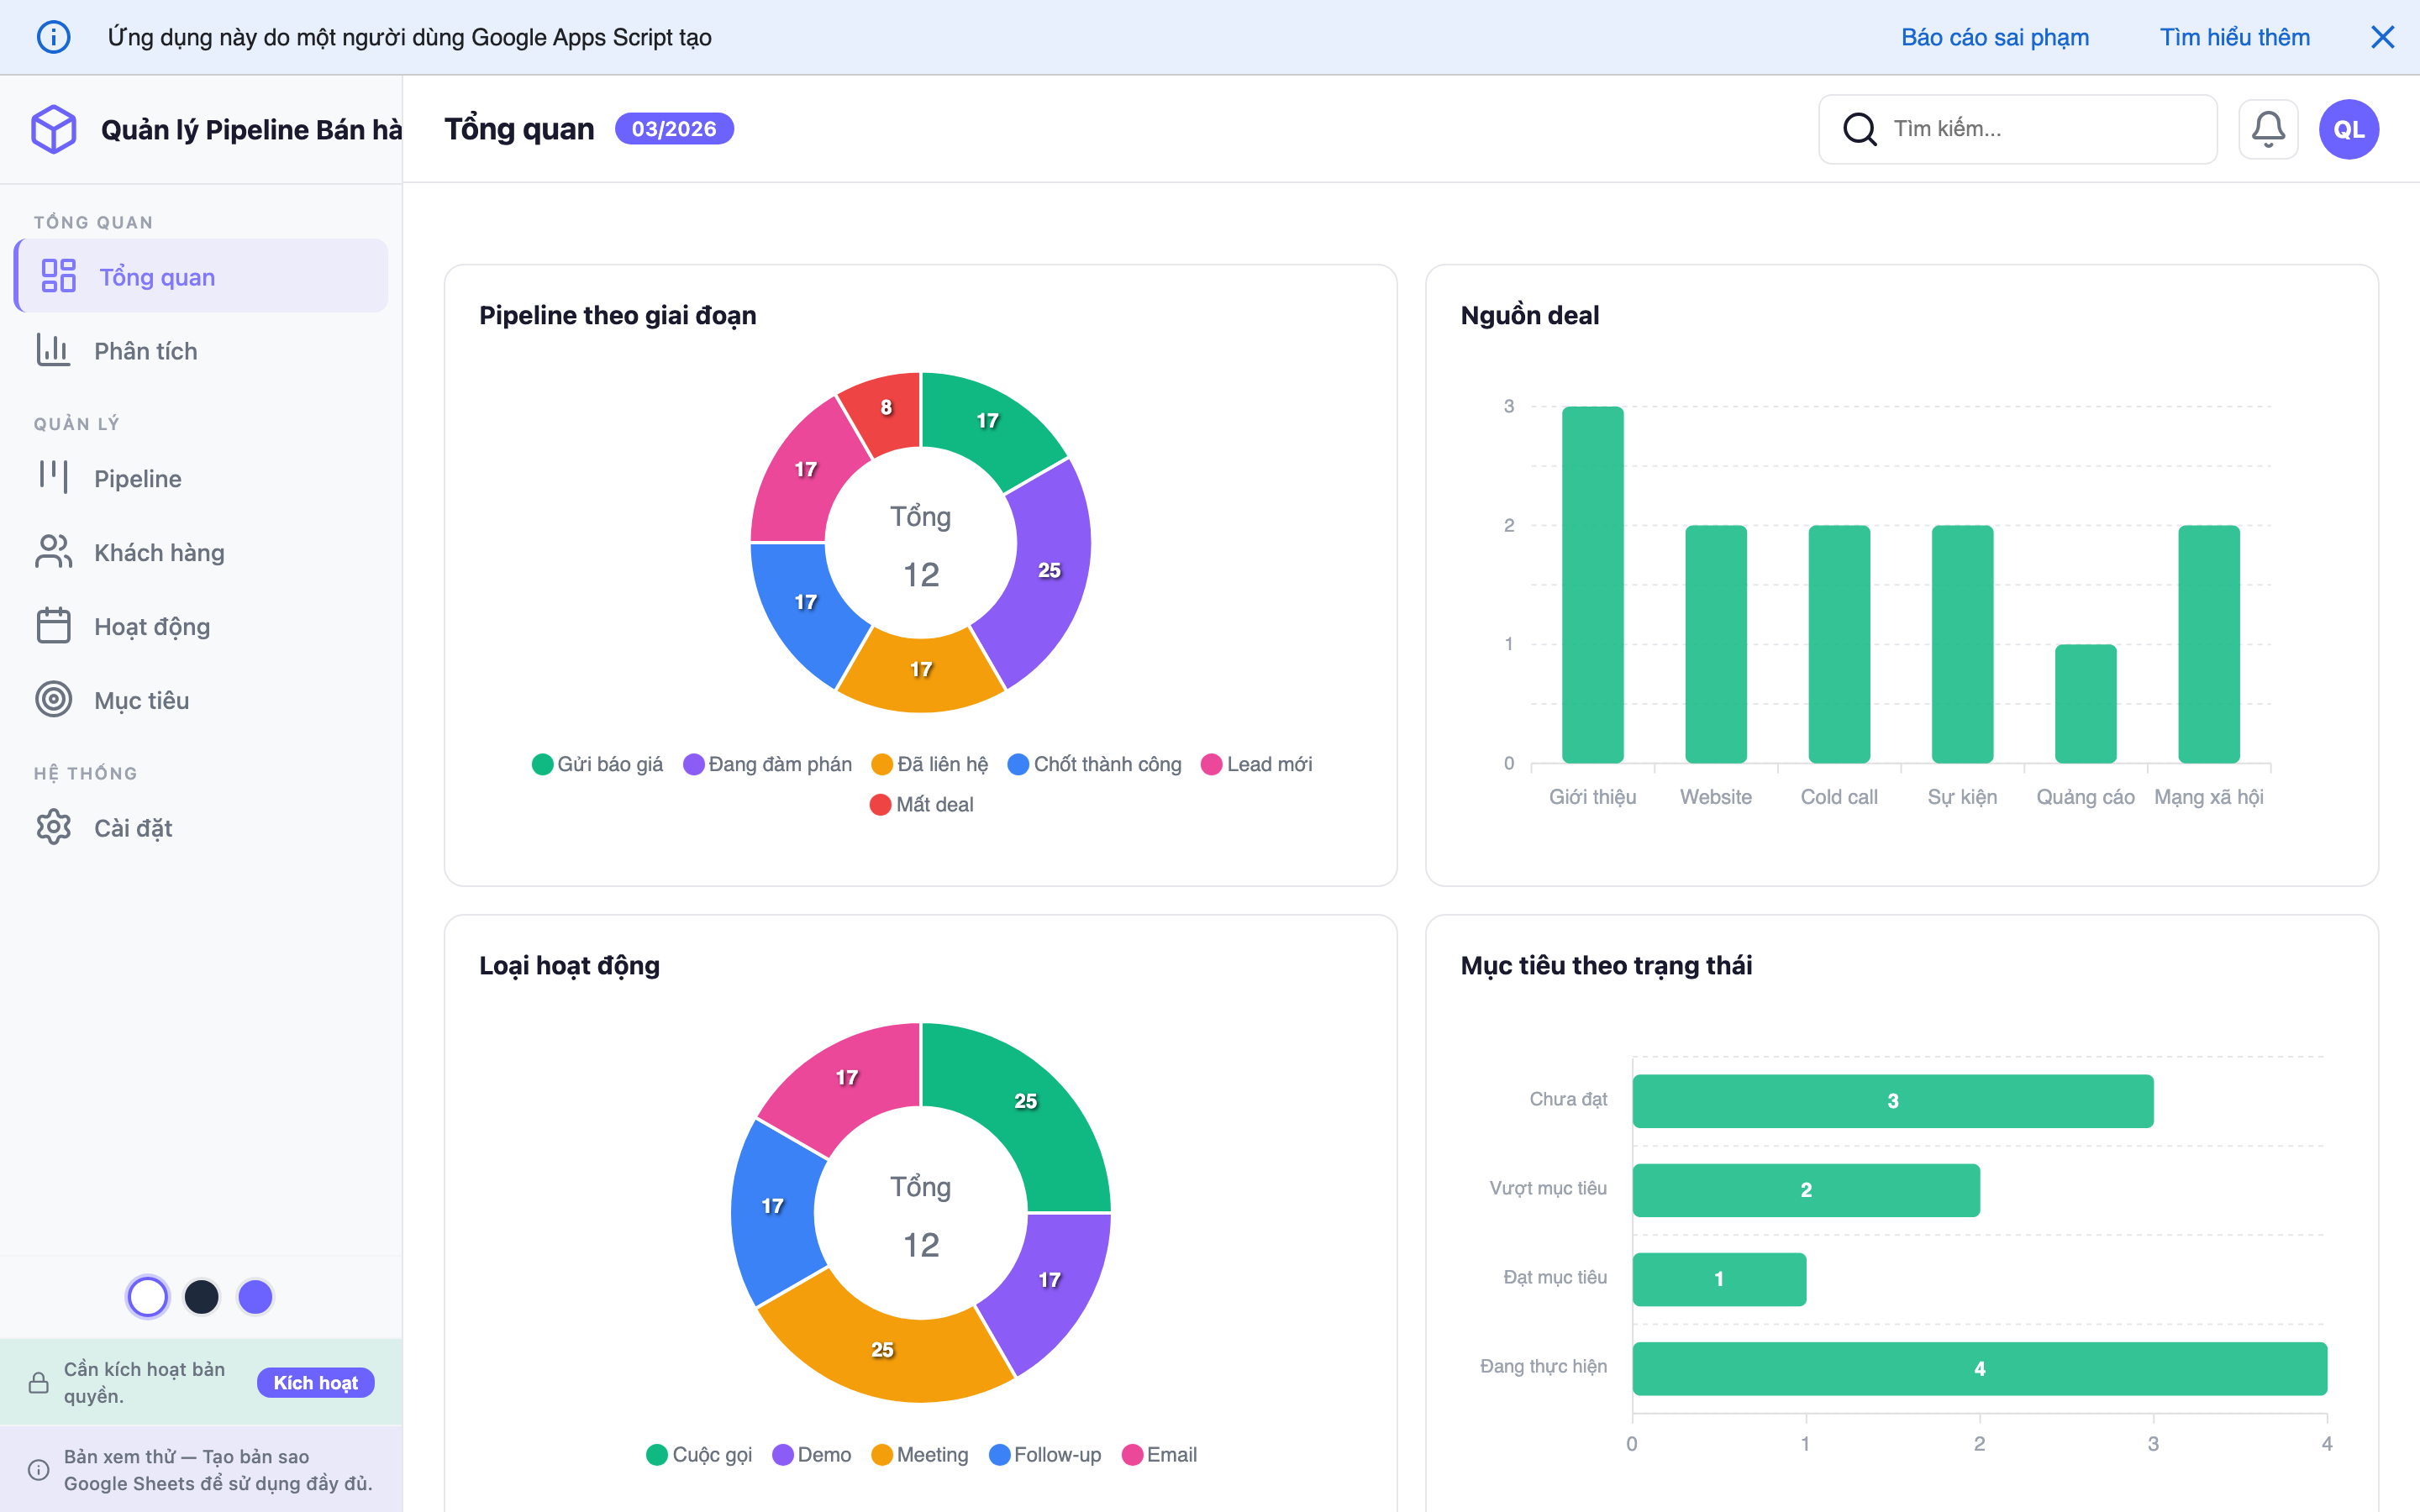Toggle Mất deal legend entry
Screen dimensions: 2420x1512
coord(921,804)
